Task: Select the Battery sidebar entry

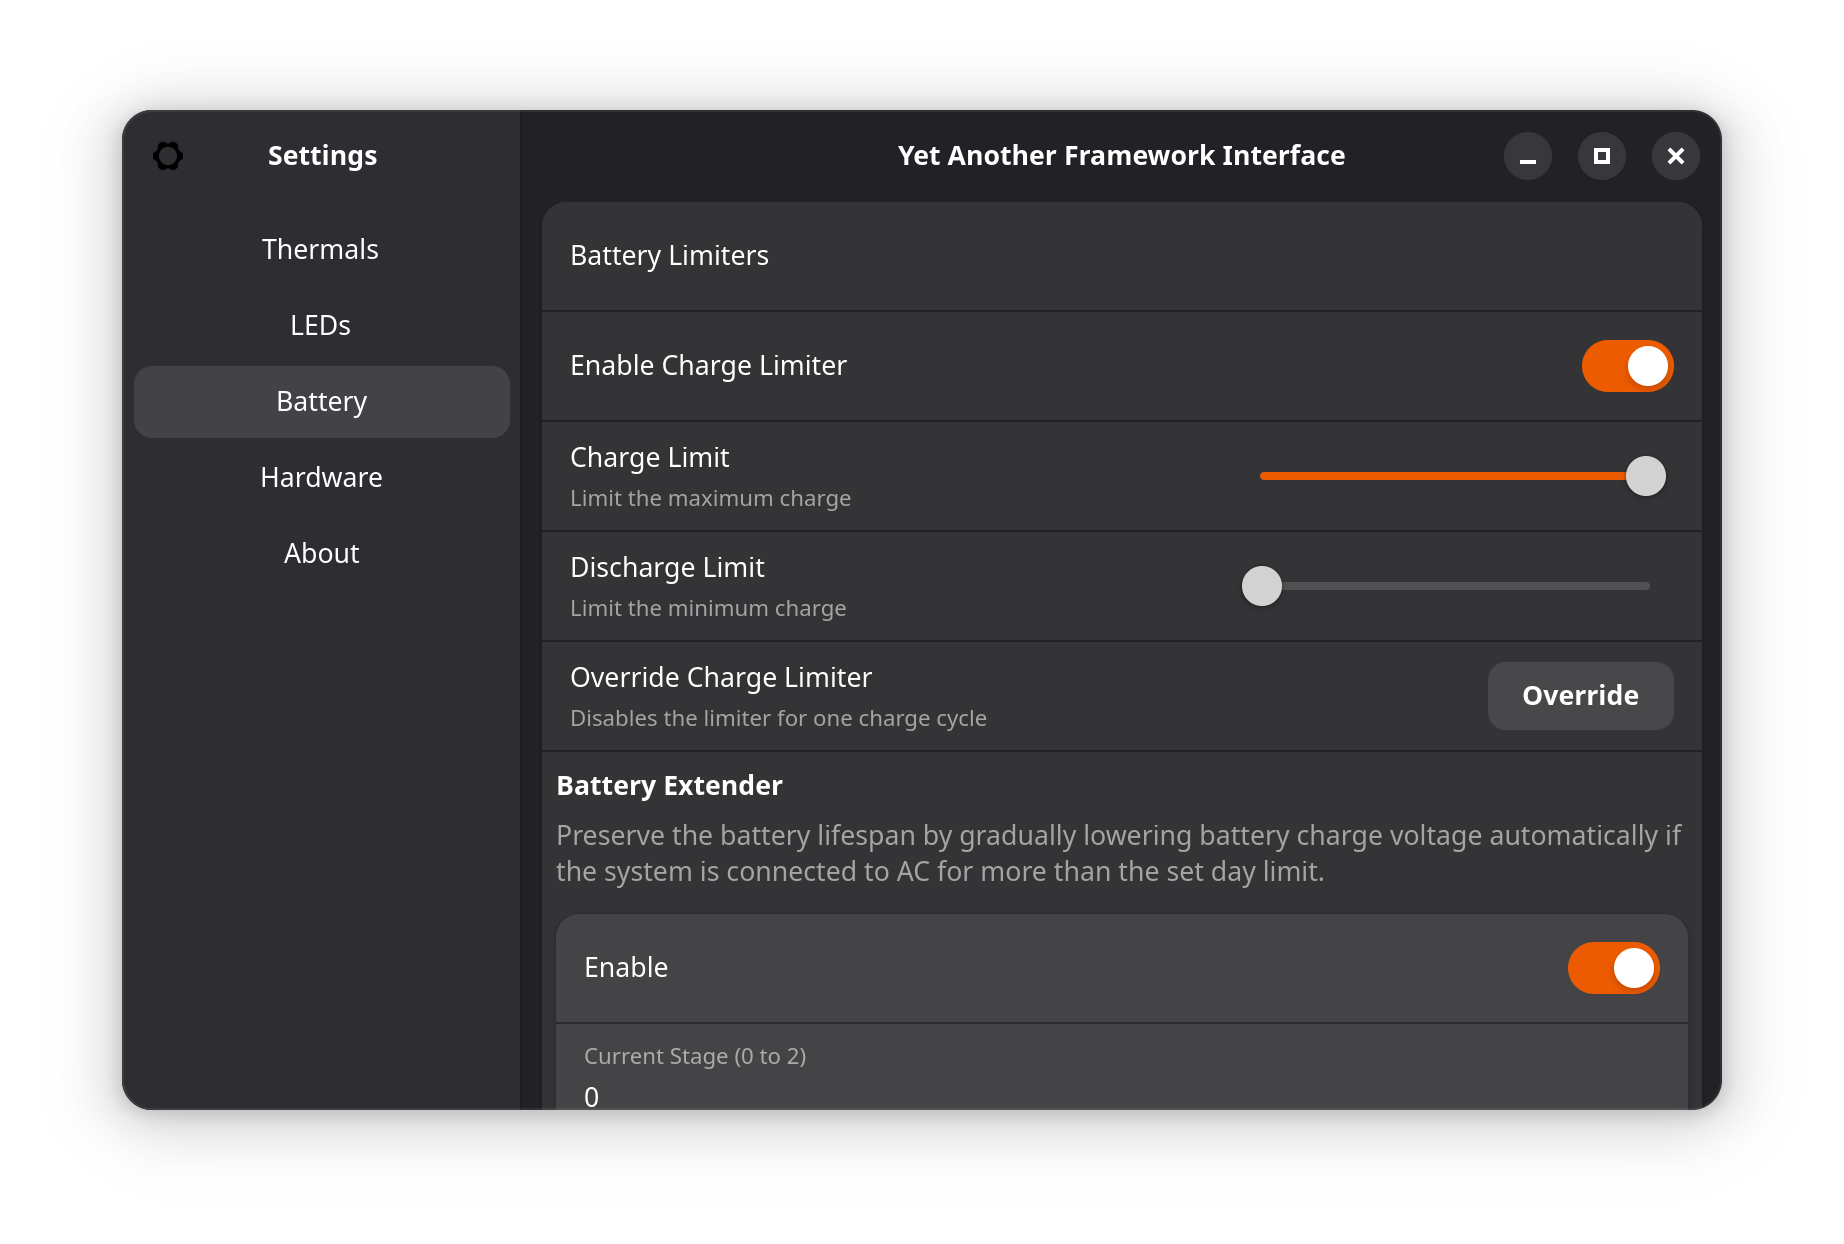Action: coord(320,401)
